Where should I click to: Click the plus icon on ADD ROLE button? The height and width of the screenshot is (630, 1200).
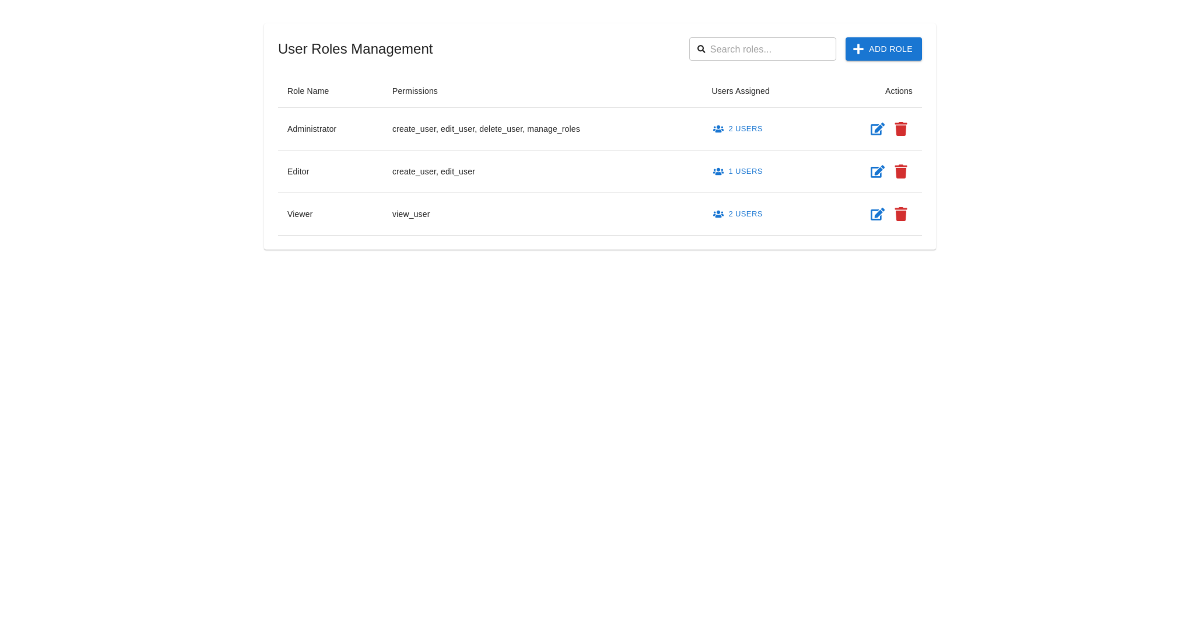(858, 49)
